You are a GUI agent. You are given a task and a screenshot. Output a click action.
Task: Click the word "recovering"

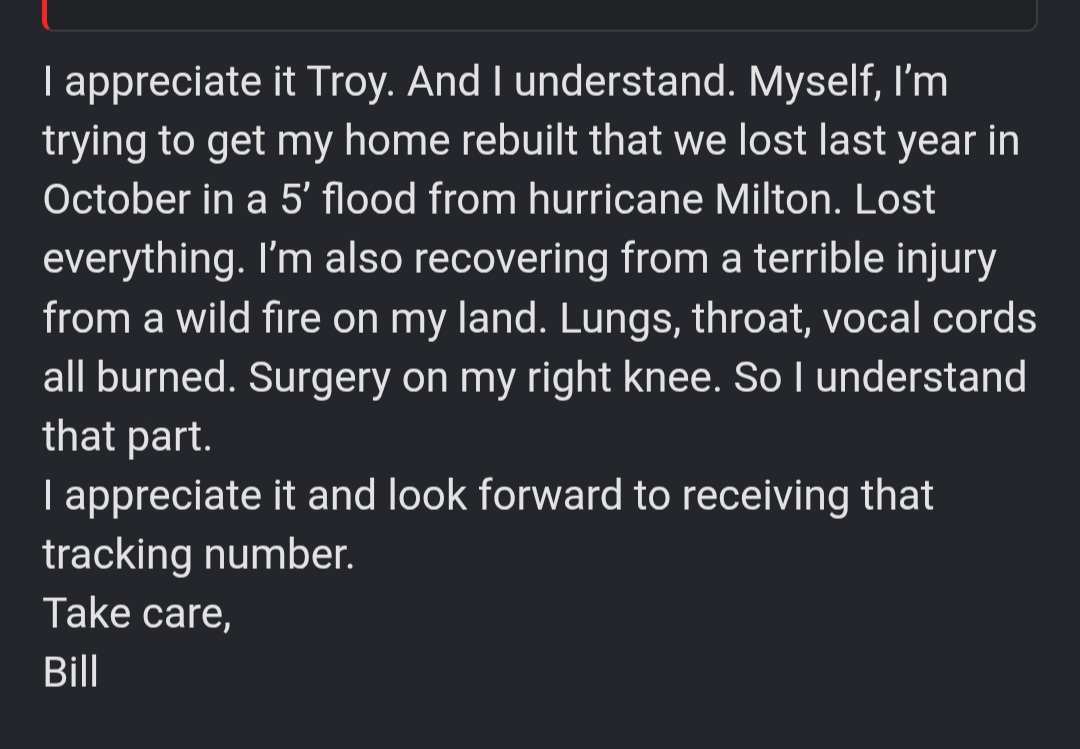point(511,260)
